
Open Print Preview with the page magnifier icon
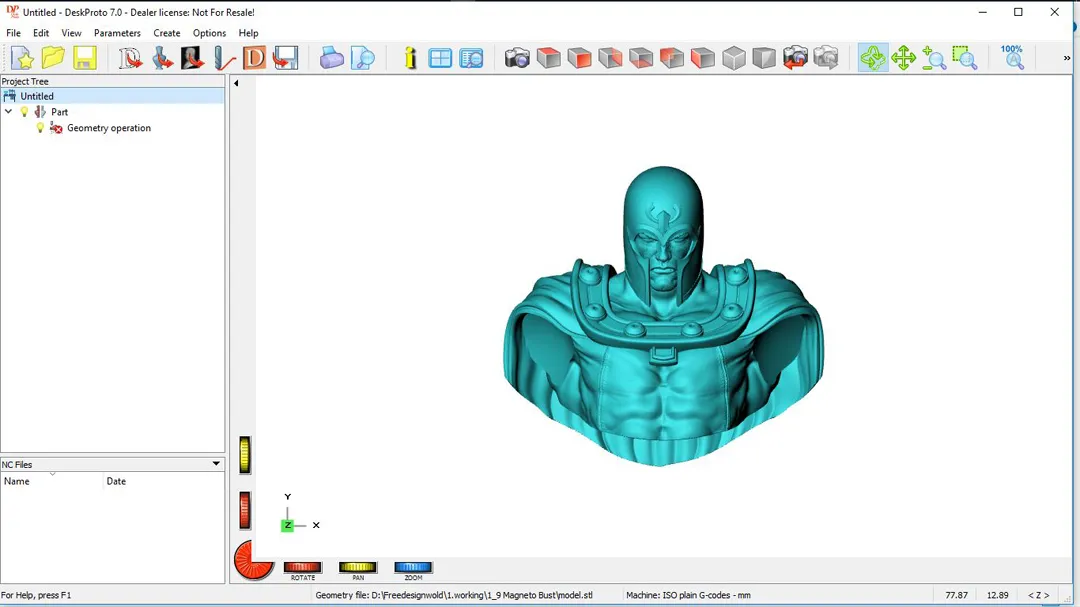[362, 58]
